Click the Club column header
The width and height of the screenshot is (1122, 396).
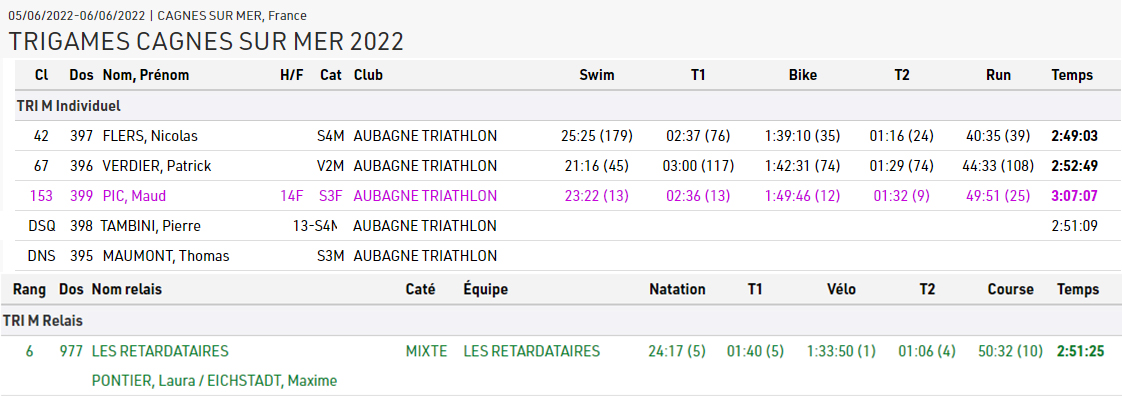point(368,75)
